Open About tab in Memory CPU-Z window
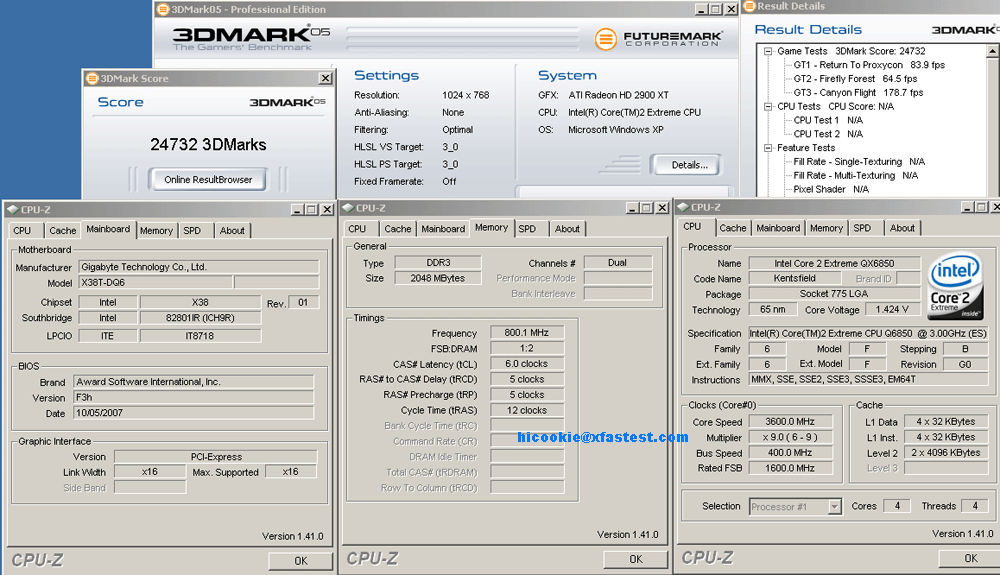 point(567,229)
